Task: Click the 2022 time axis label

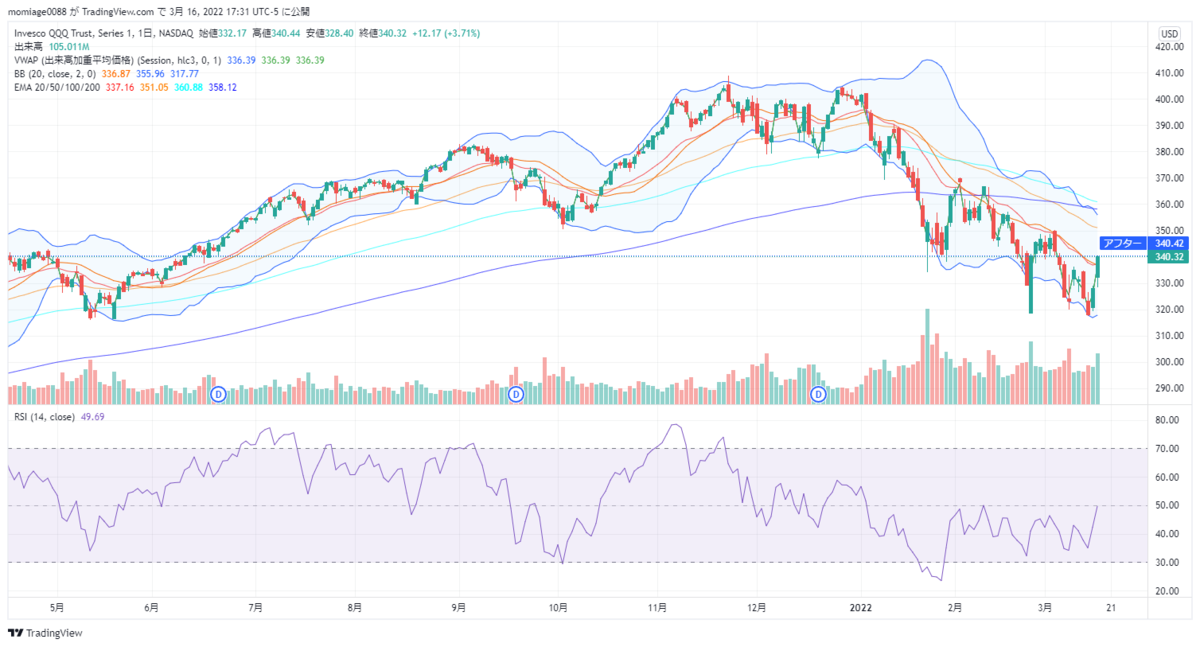Action: [859, 607]
